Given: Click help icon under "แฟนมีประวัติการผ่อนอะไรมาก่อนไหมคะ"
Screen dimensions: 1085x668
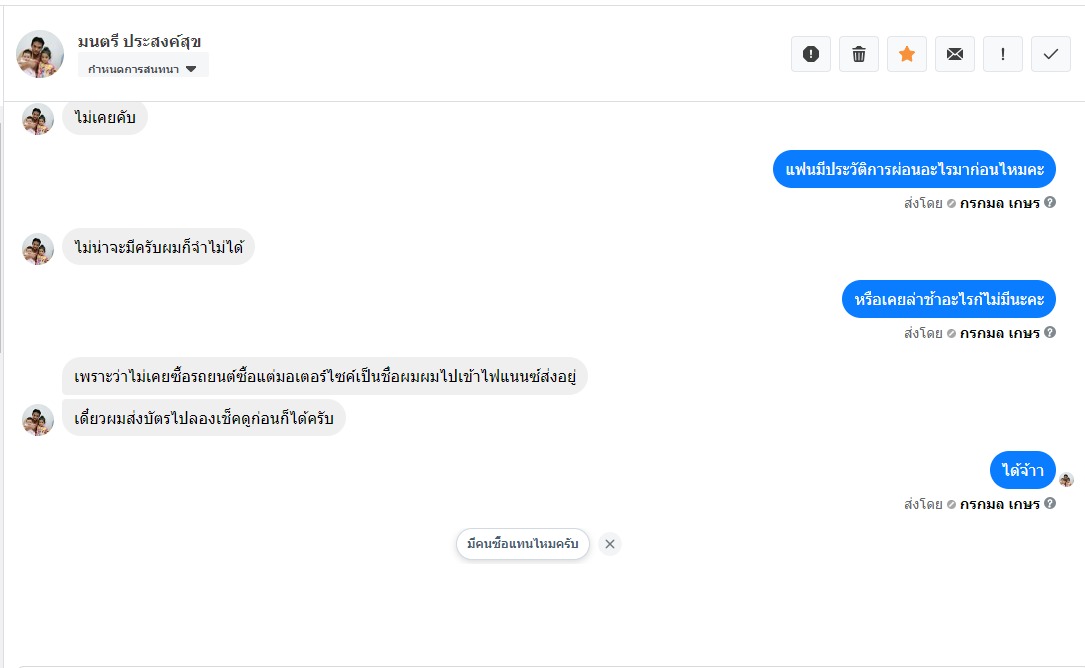Looking at the screenshot, I should tap(1050, 202).
